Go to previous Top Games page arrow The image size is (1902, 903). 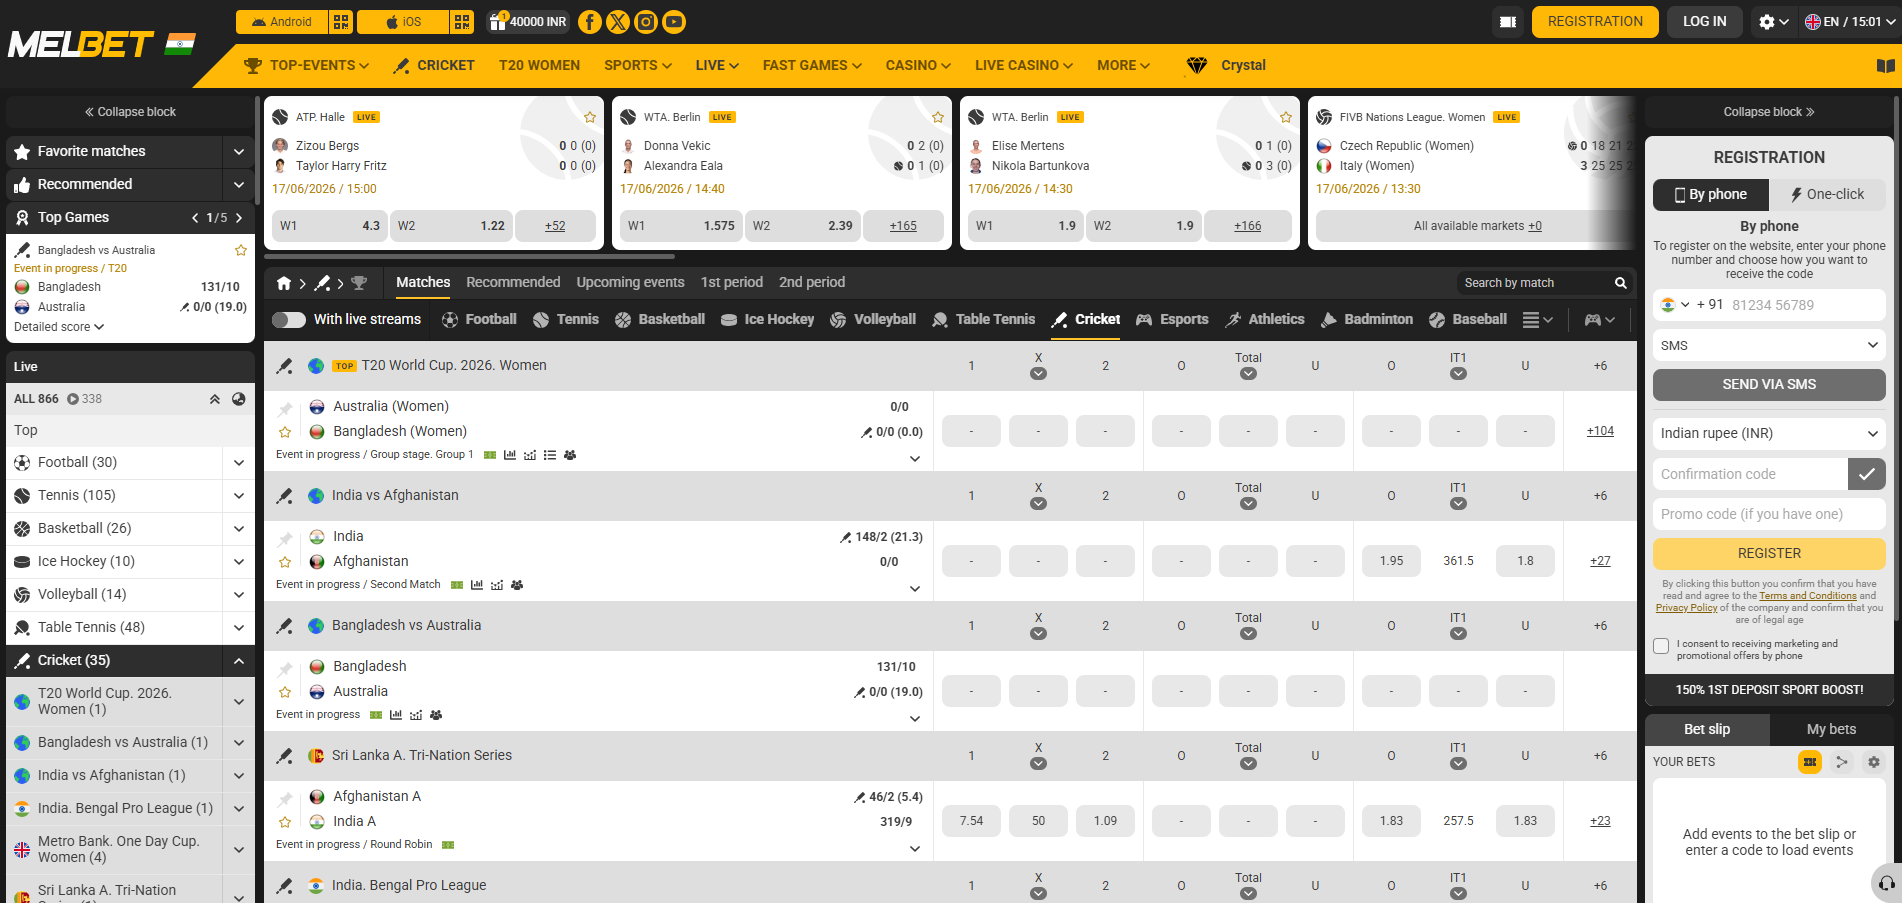(x=195, y=218)
